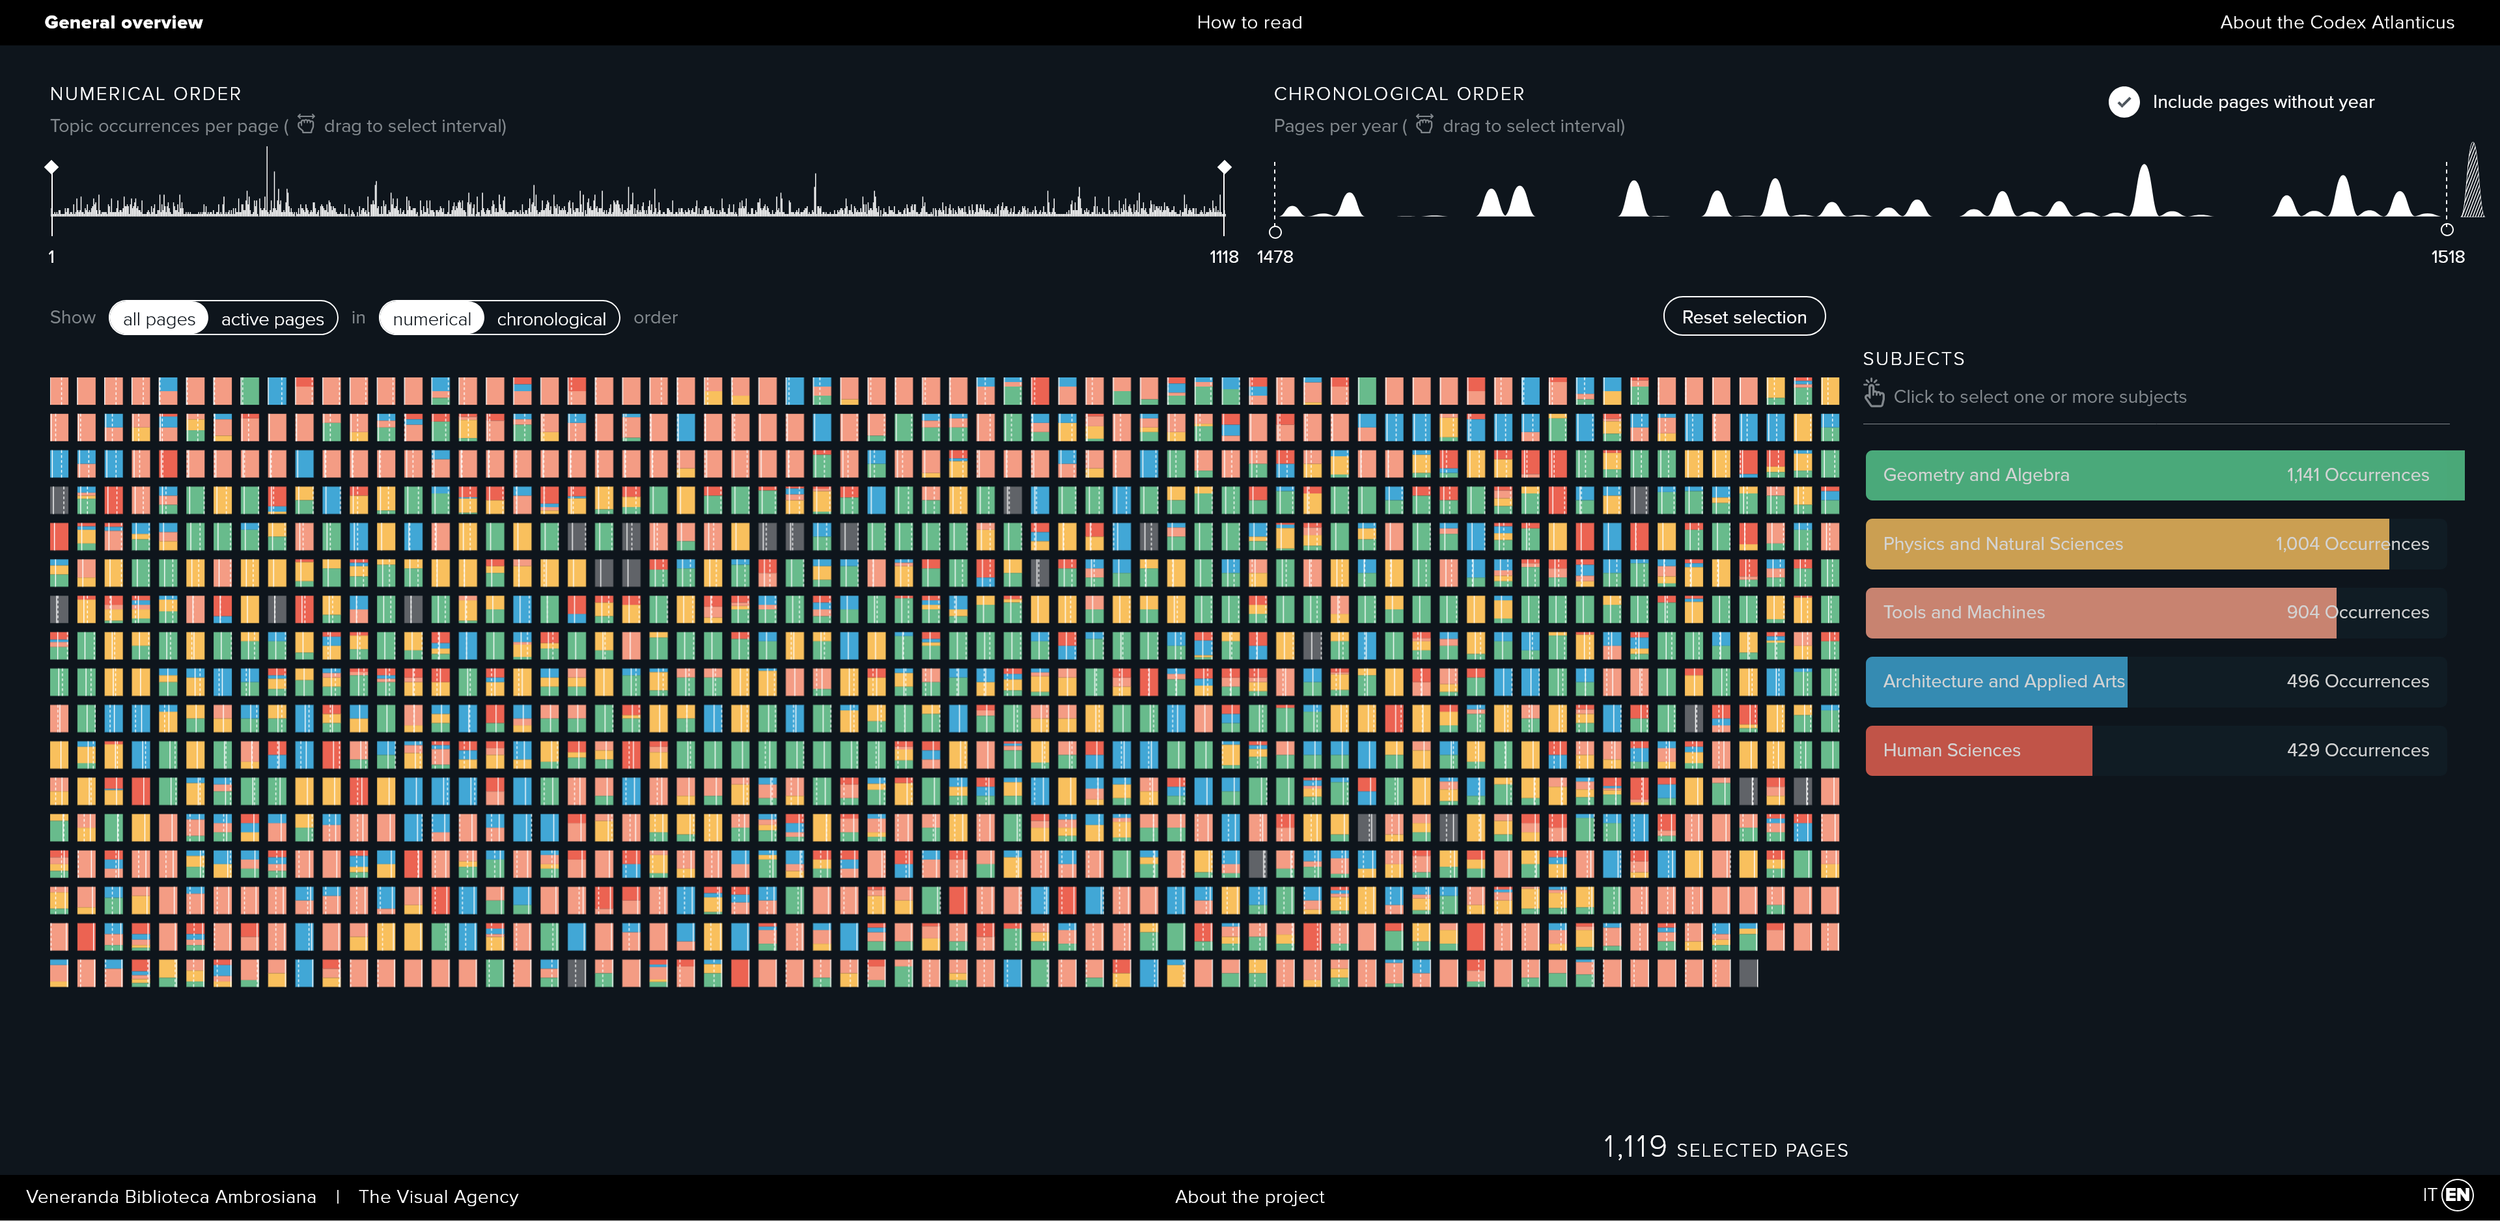Choose 'chronological' order option
This screenshot has width=2500, height=1221.
[x=551, y=318]
